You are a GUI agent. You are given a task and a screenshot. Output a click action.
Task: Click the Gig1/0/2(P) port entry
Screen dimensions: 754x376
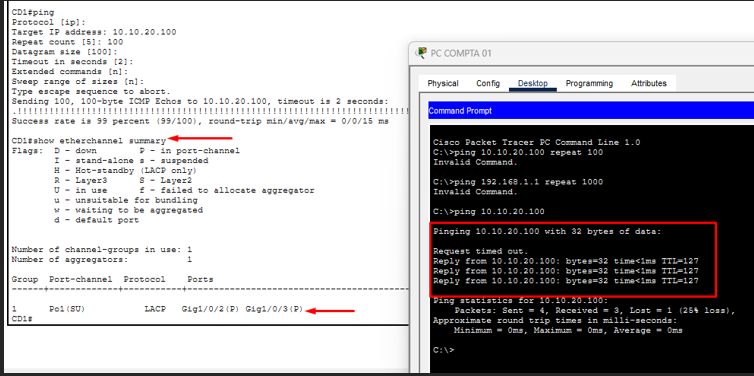pyautogui.click(x=210, y=309)
